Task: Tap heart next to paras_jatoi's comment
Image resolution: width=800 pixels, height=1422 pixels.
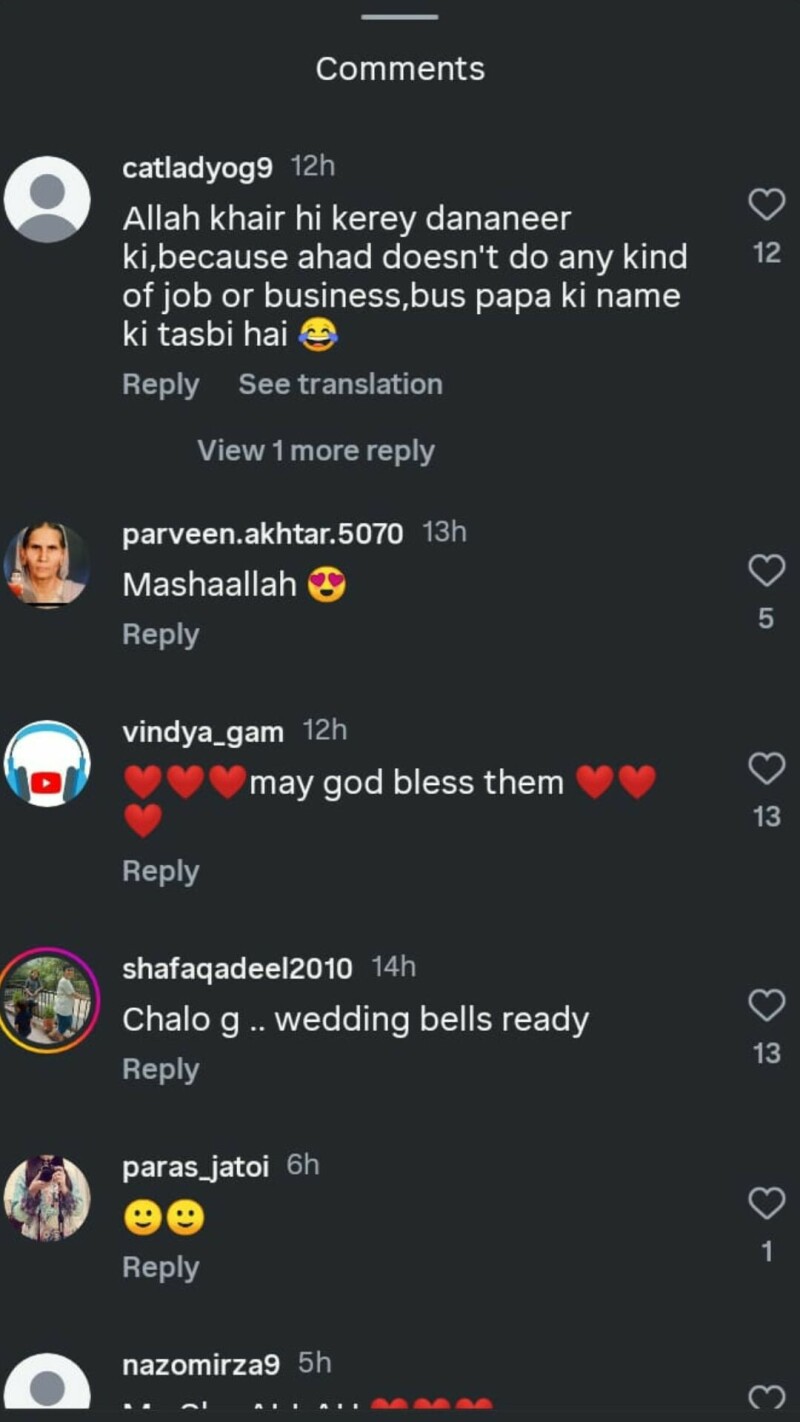Action: tap(766, 1203)
